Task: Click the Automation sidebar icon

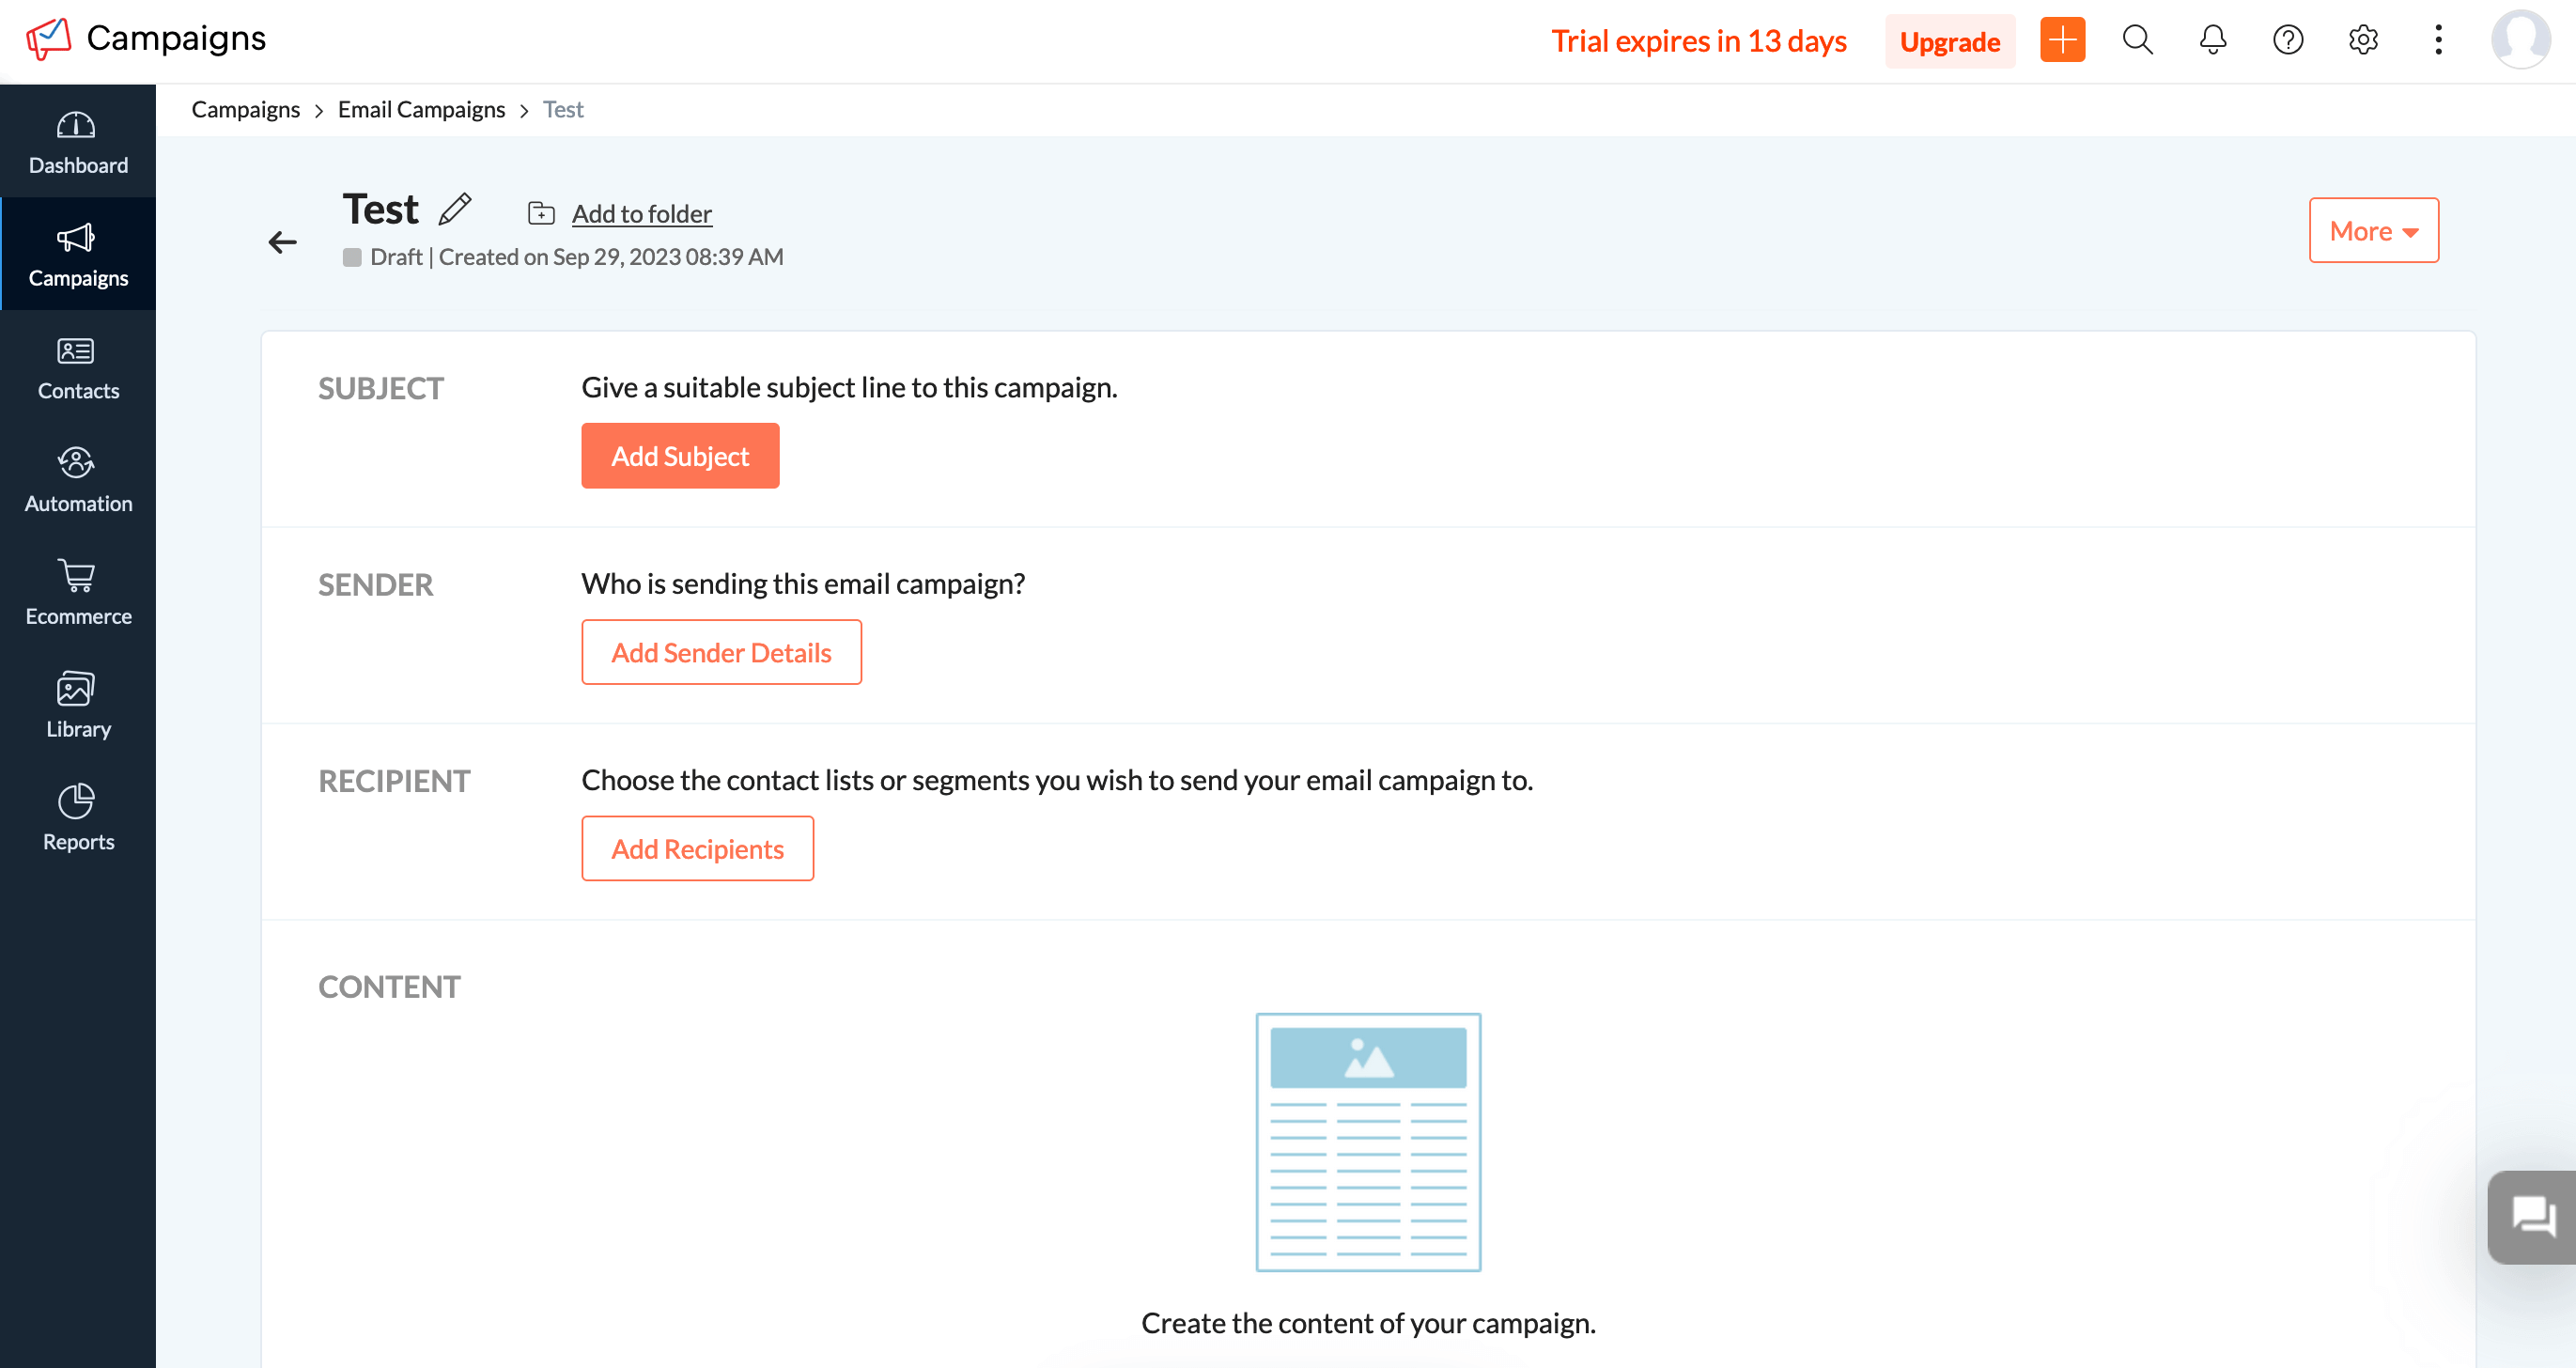Action: 78,480
